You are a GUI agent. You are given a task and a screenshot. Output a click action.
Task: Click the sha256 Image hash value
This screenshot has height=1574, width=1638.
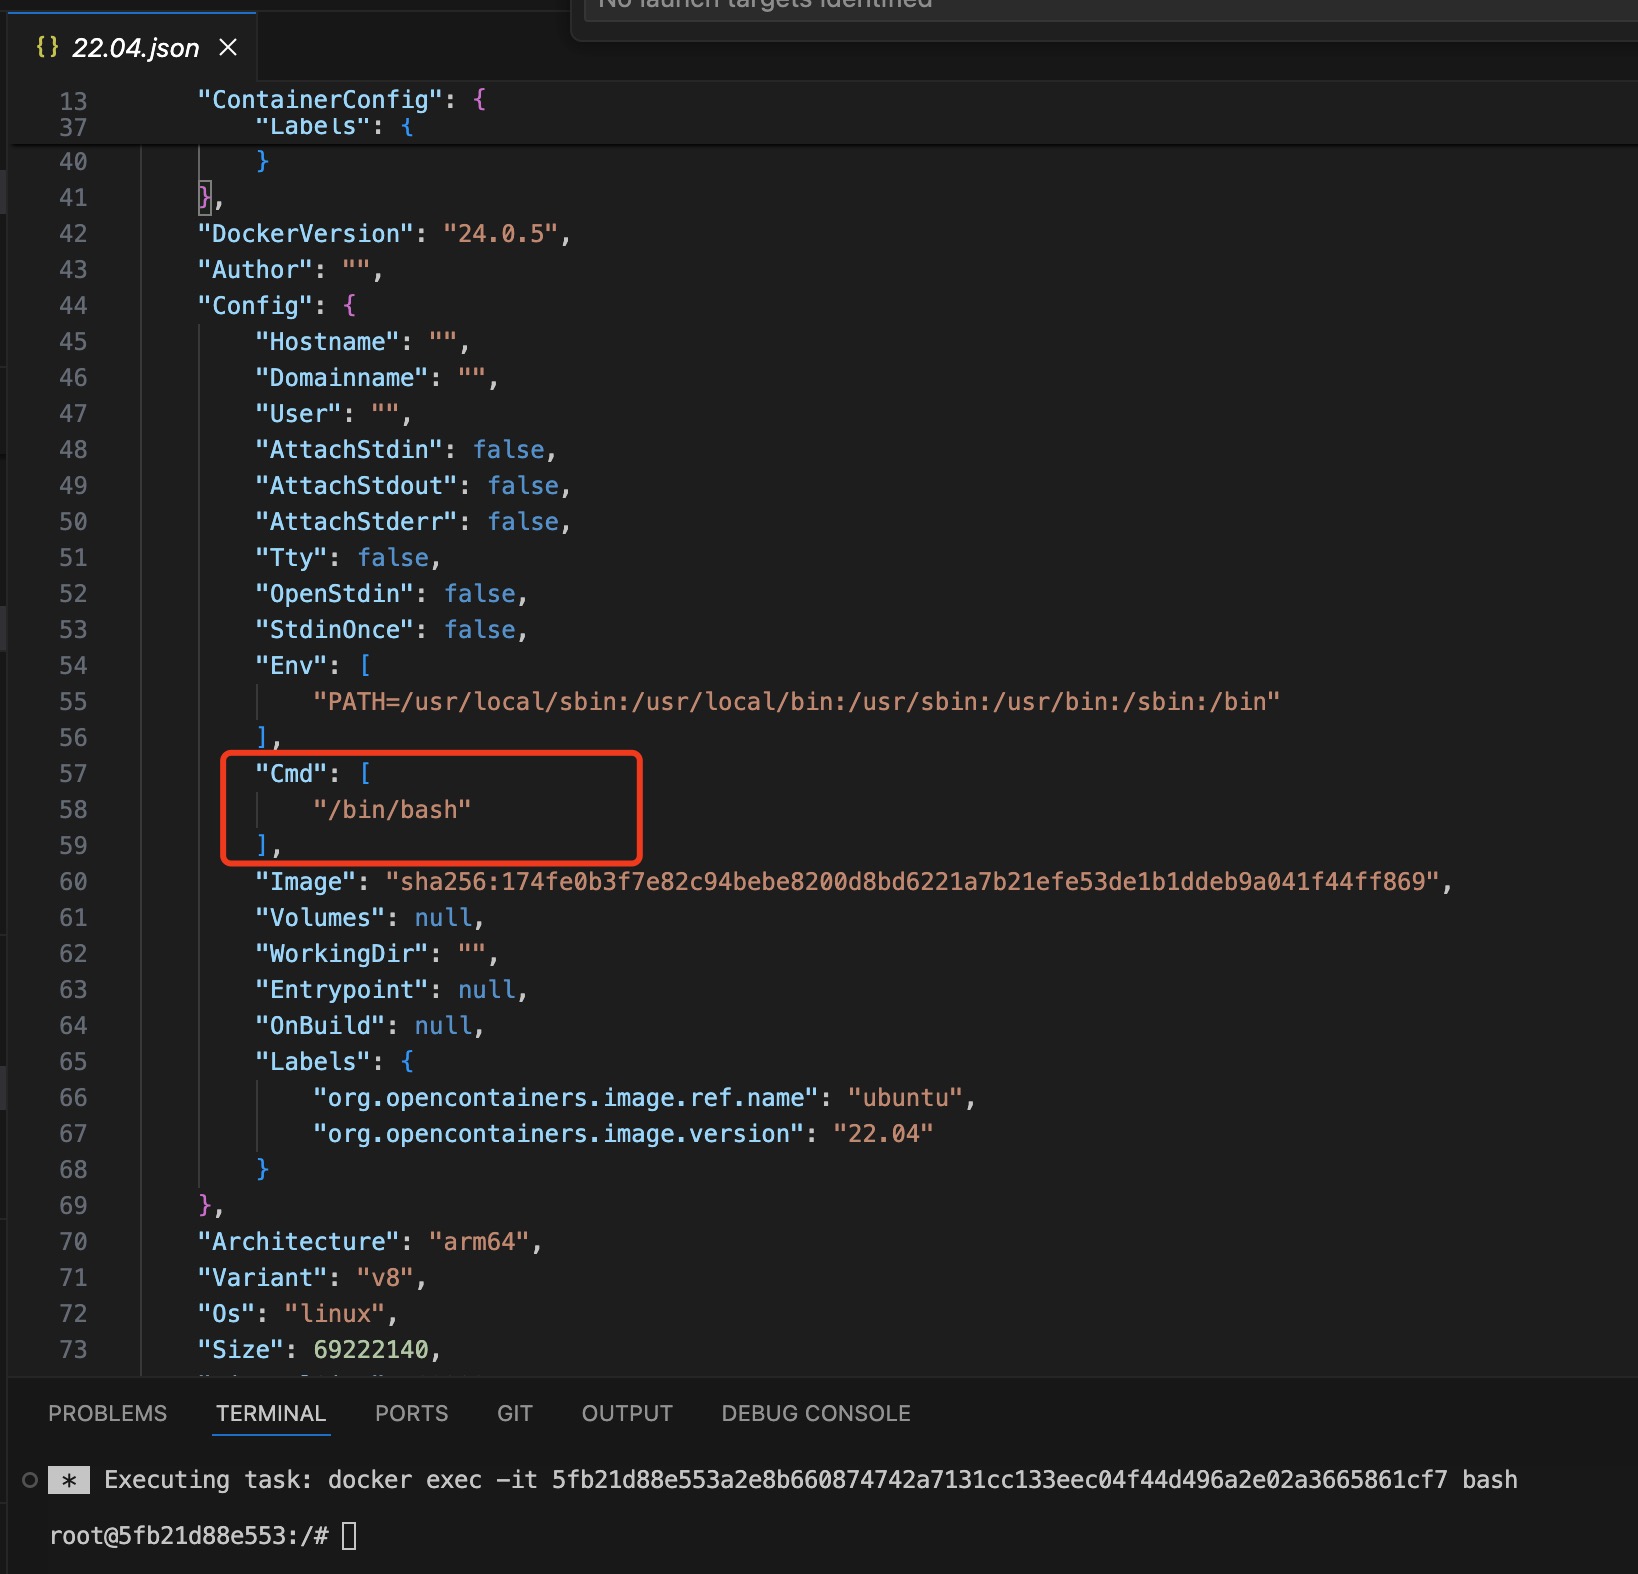(x=911, y=882)
